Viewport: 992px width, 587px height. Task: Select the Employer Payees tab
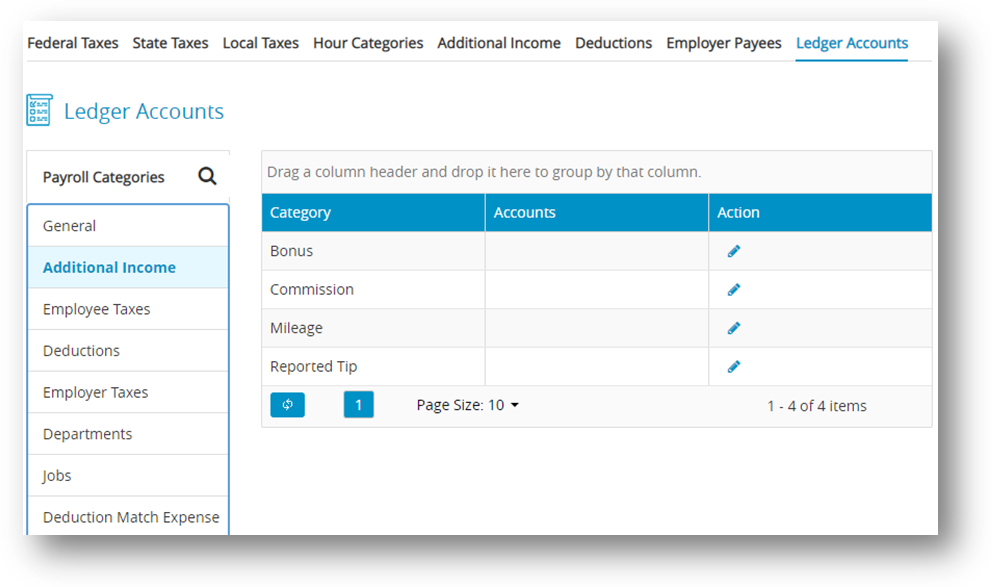coord(724,43)
